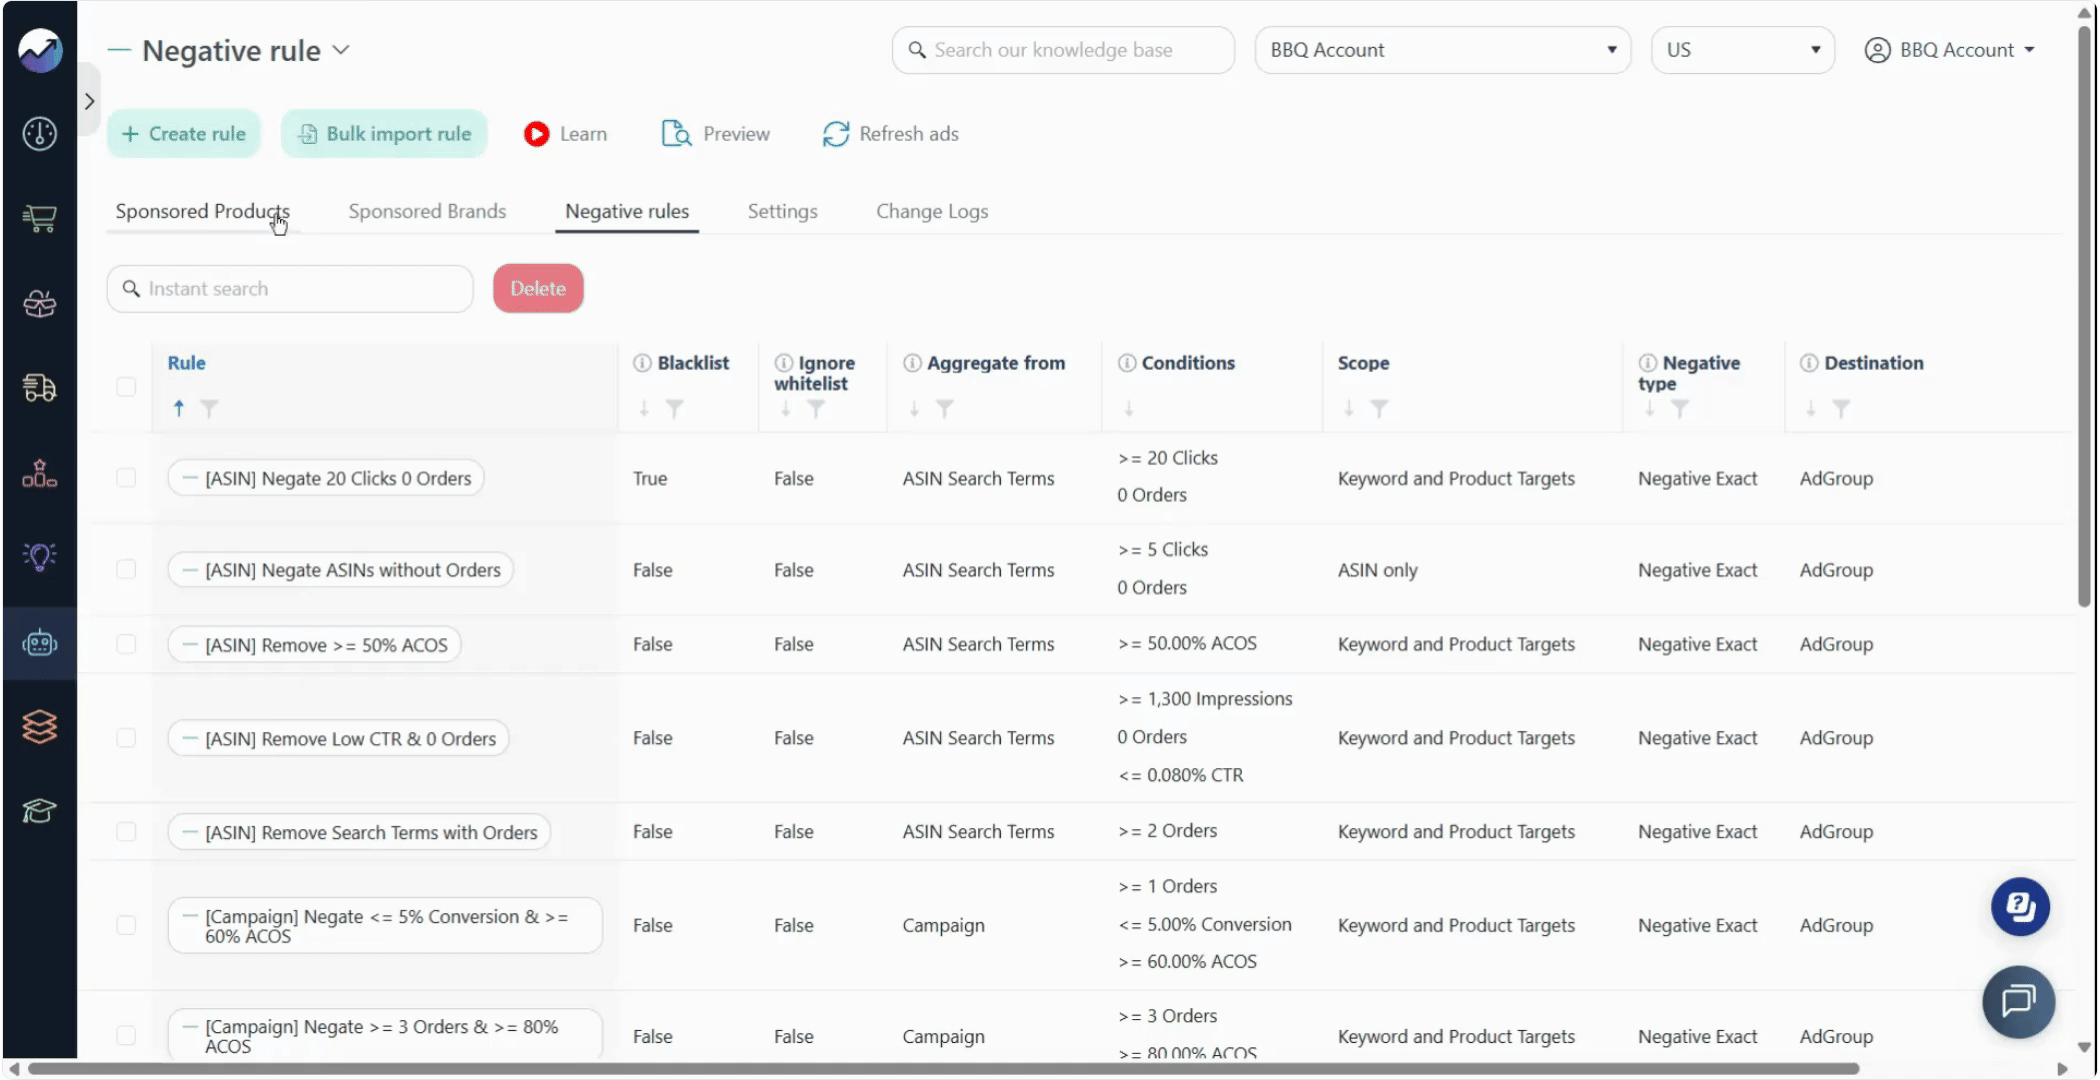Check the row for Negate ASINs without Orders
Image resolution: width=2100 pixels, height=1080 pixels.
point(126,569)
